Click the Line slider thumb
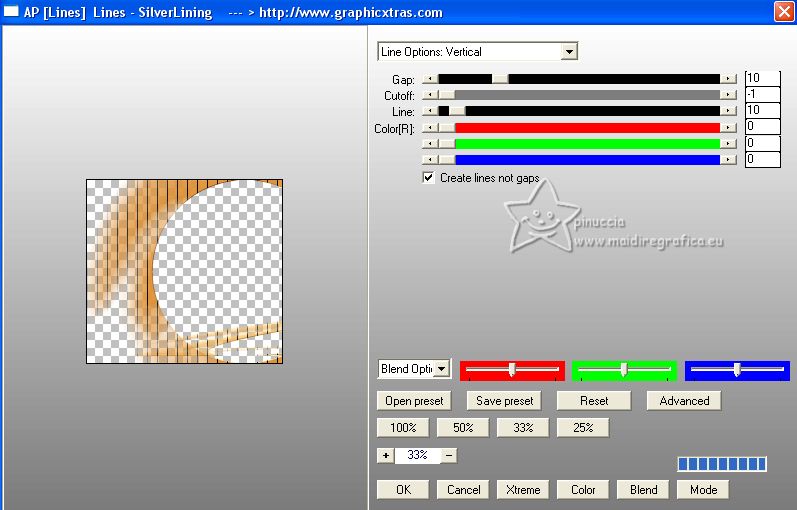 click(x=457, y=111)
